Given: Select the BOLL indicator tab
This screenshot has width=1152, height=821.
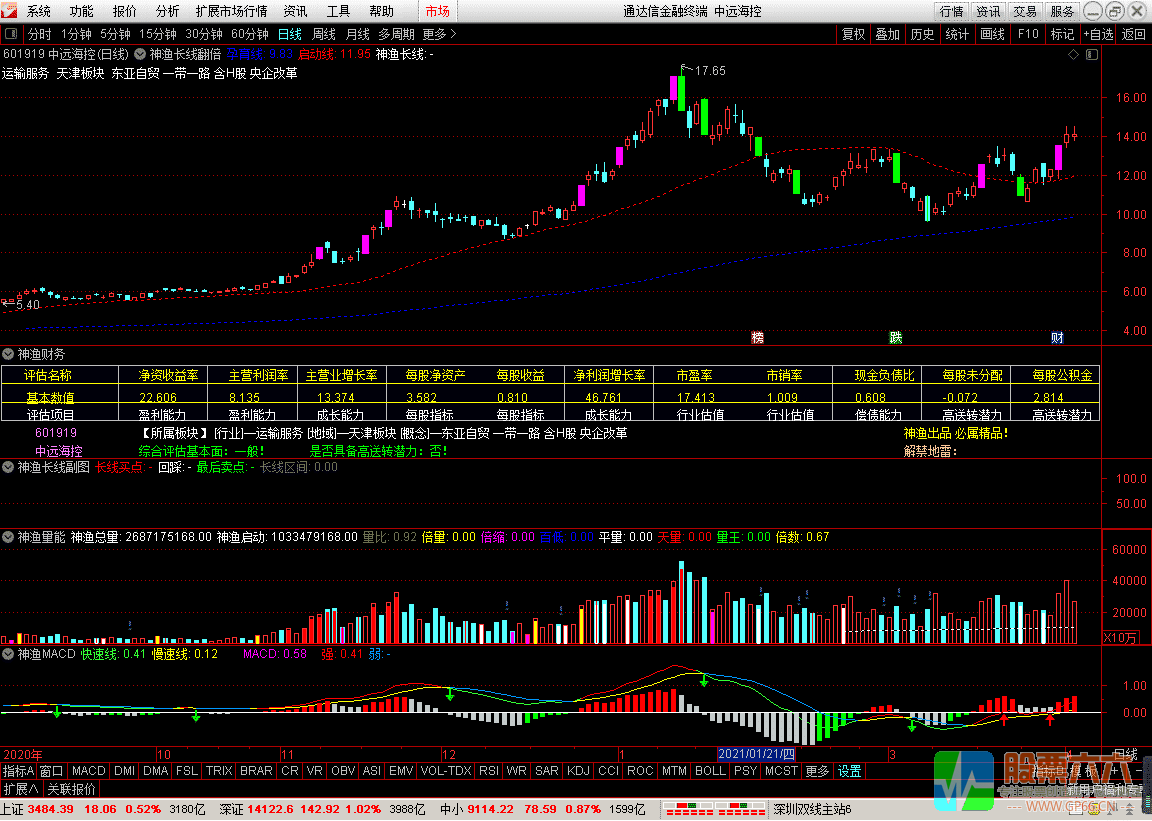Looking at the screenshot, I should click(710, 771).
